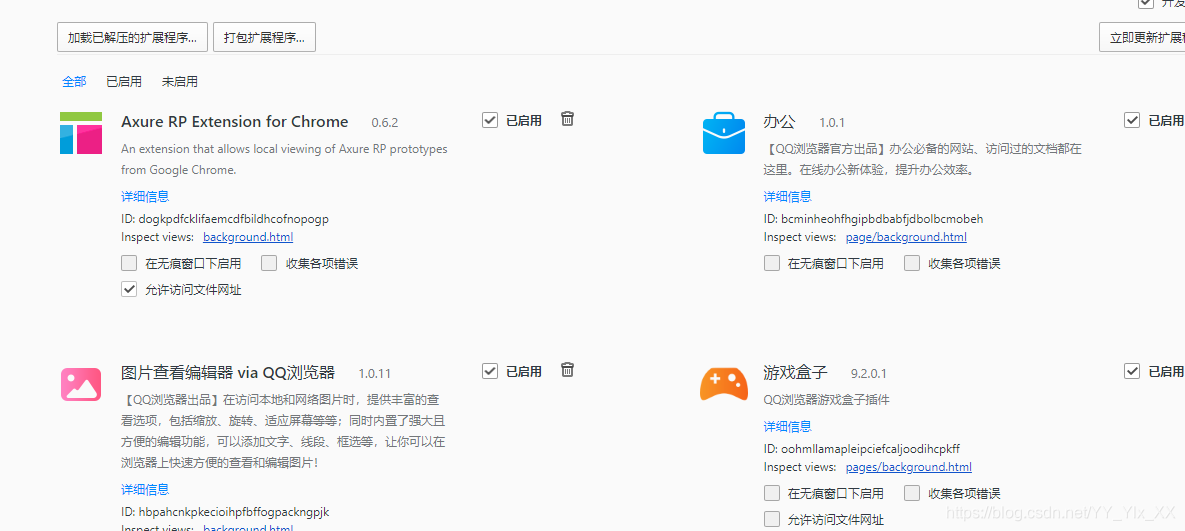
Task: Uncheck 已启用 for 图片查看编辑器
Action: (490, 371)
